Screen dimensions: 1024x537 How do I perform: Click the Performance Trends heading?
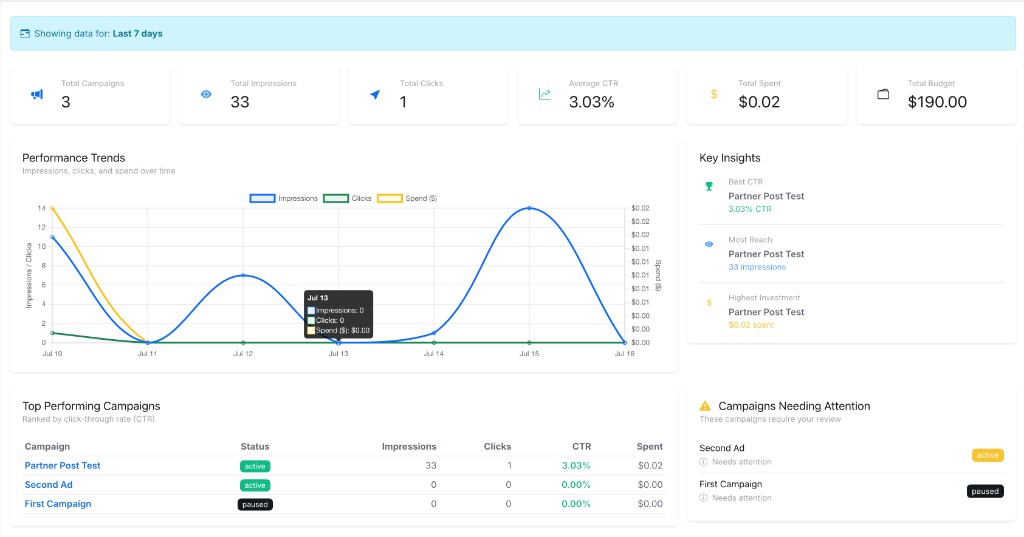point(74,158)
